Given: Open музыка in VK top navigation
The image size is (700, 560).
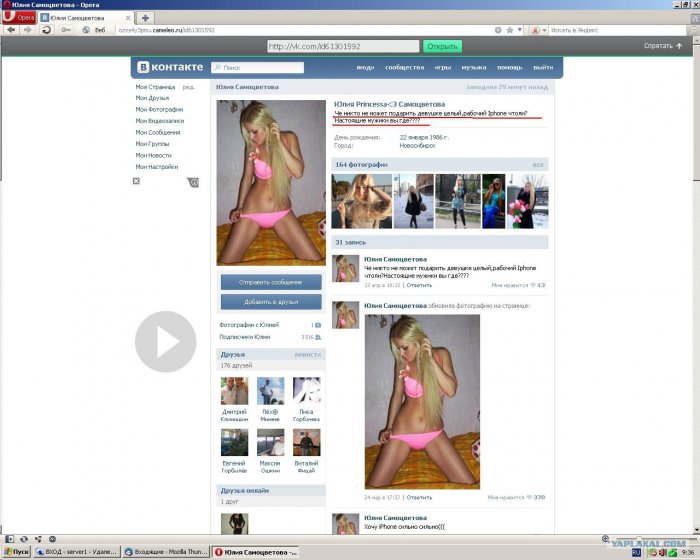Looking at the screenshot, I should (x=473, y=67).
